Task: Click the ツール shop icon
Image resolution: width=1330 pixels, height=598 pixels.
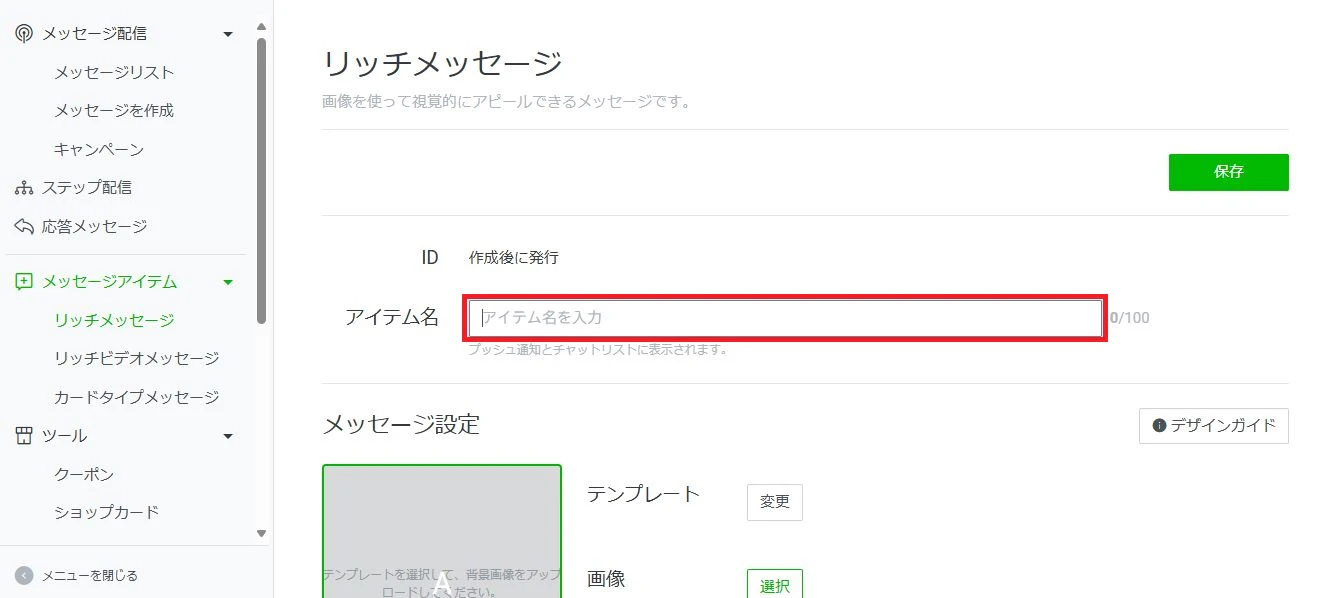Action: coord(24,436)
